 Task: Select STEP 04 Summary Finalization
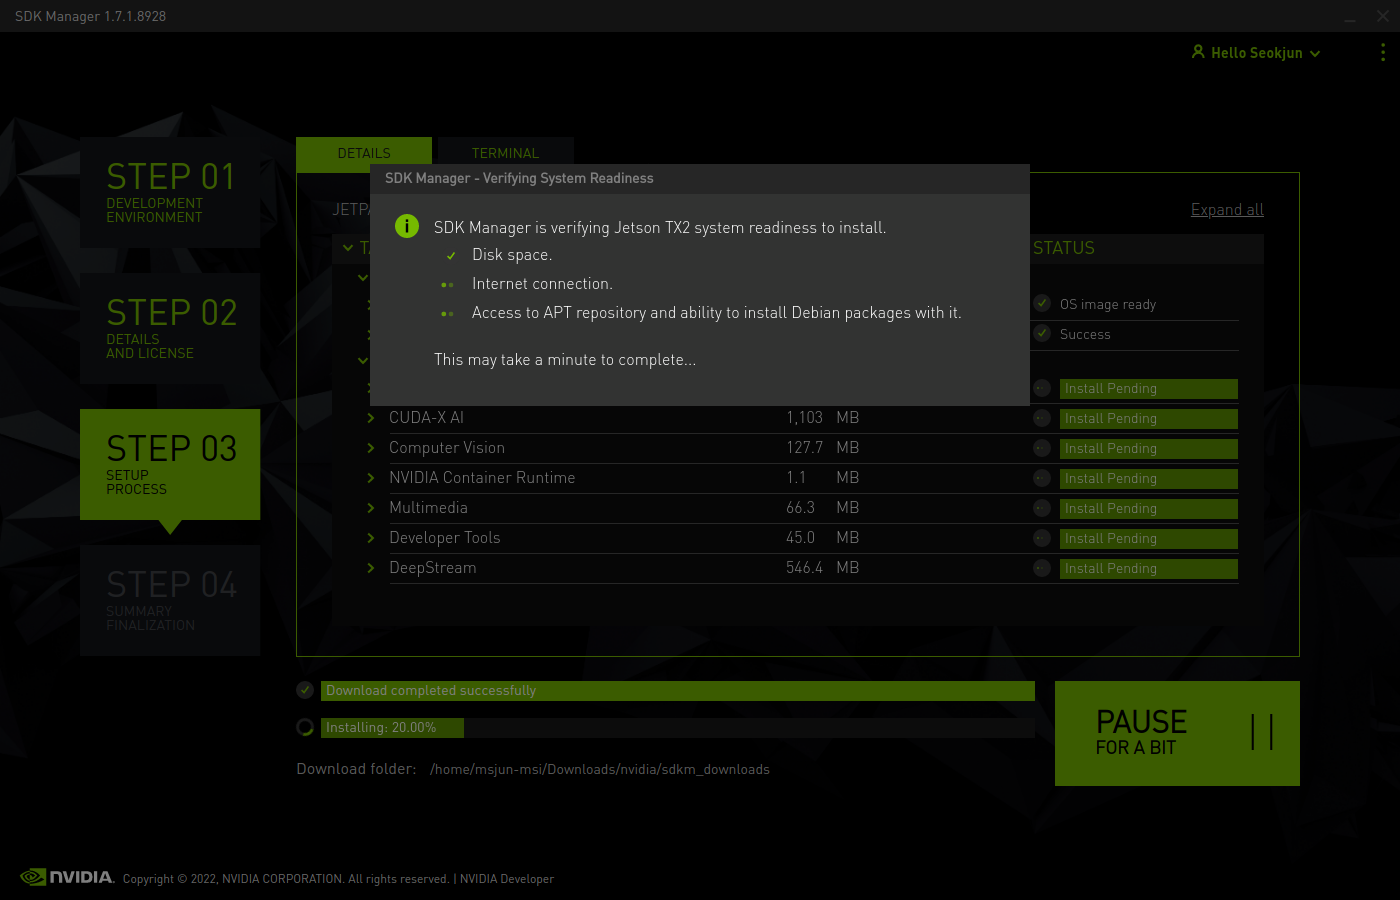pos(170,600)
